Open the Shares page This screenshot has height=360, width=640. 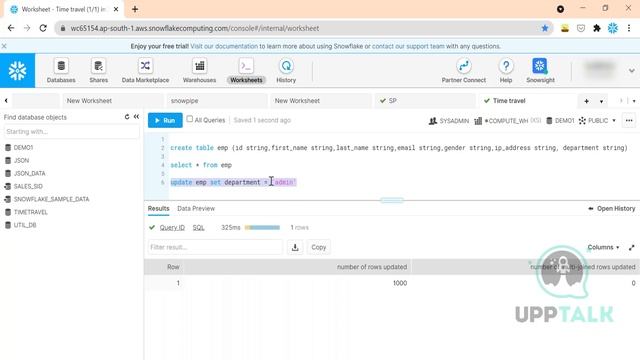tap(98, 71)
